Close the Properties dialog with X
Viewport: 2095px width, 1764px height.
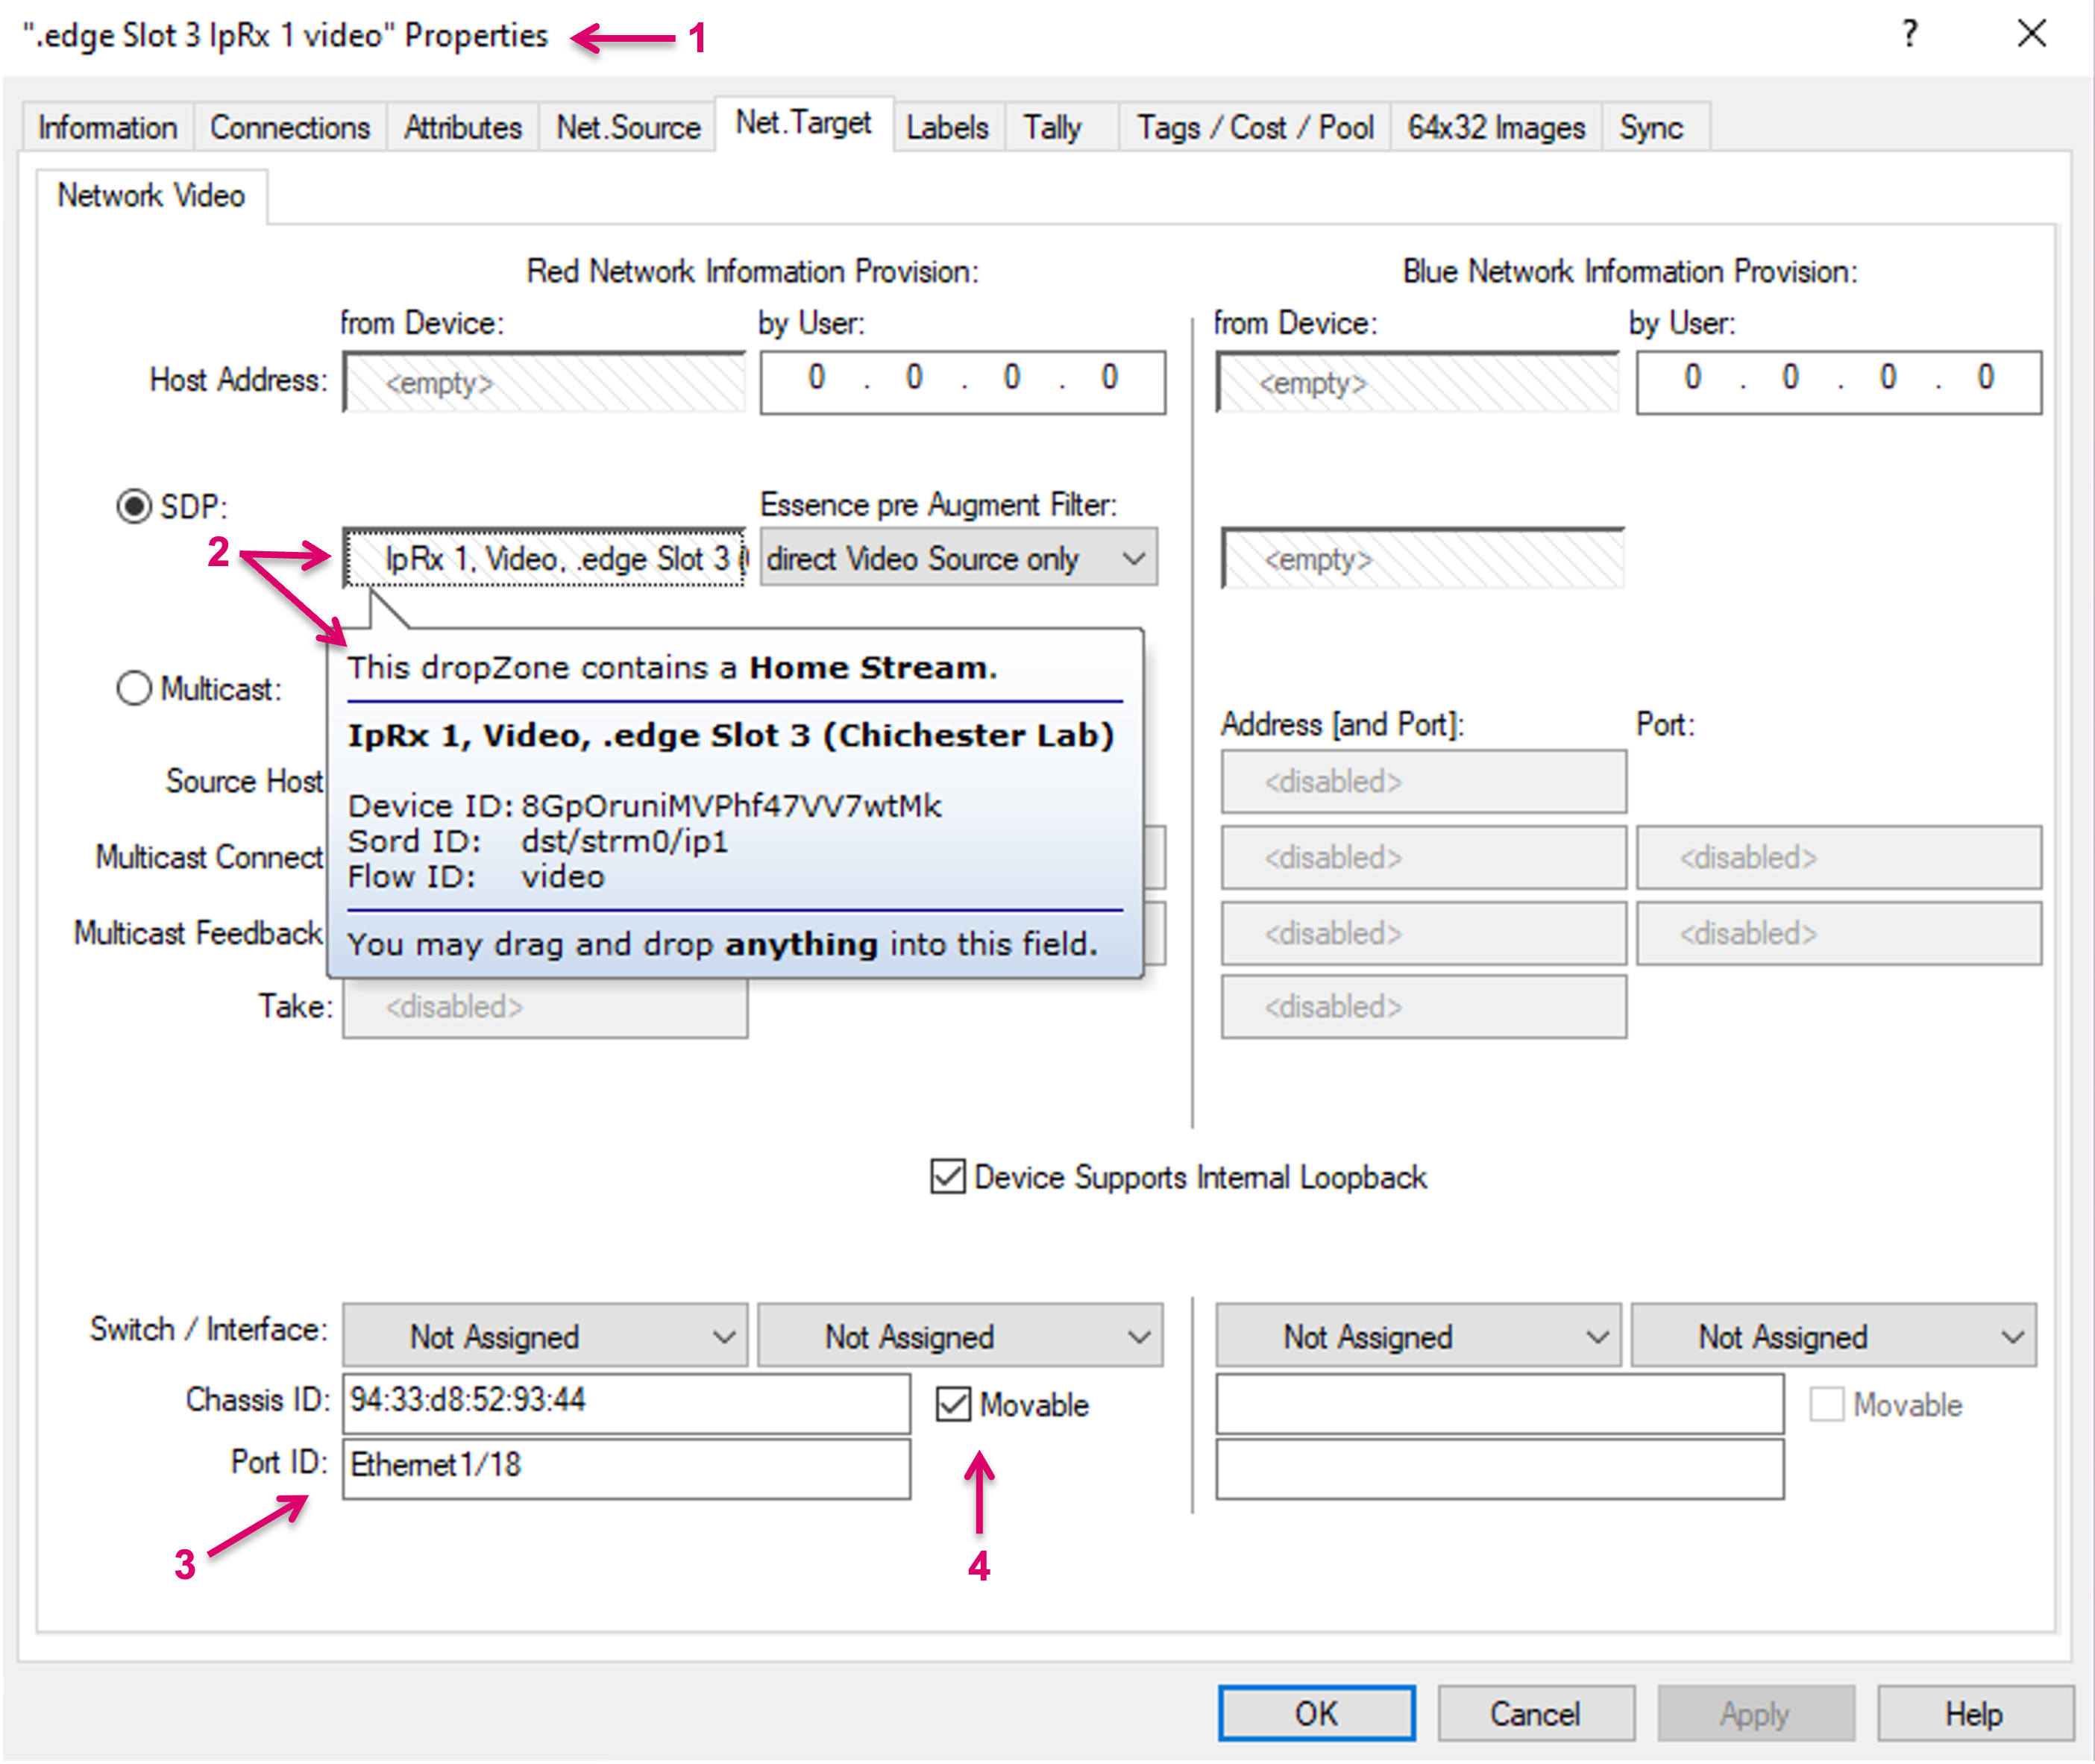2031,34
